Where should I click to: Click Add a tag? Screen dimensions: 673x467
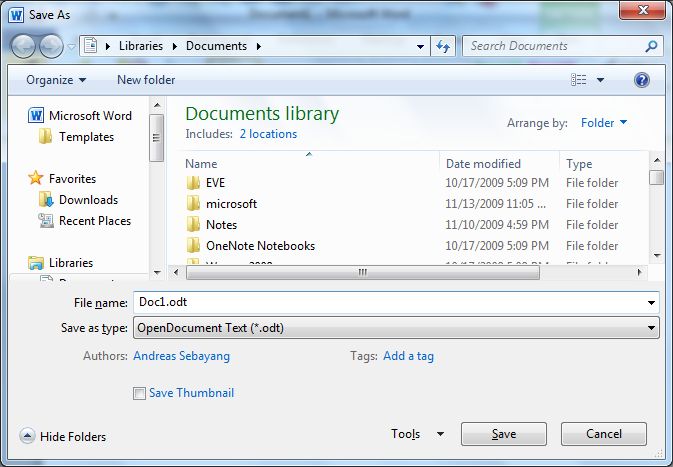408,356
